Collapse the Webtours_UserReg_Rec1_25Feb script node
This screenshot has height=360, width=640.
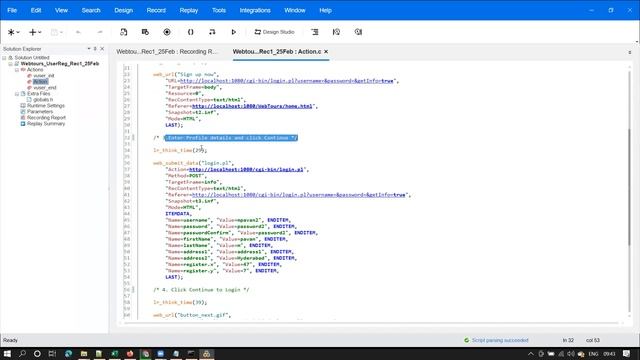[11, 64]
